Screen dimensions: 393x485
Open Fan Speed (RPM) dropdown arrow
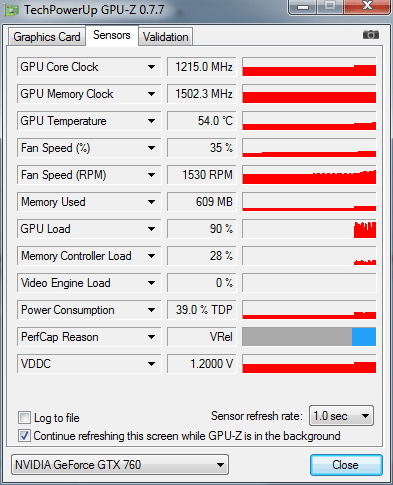click(x=151, y=175)
